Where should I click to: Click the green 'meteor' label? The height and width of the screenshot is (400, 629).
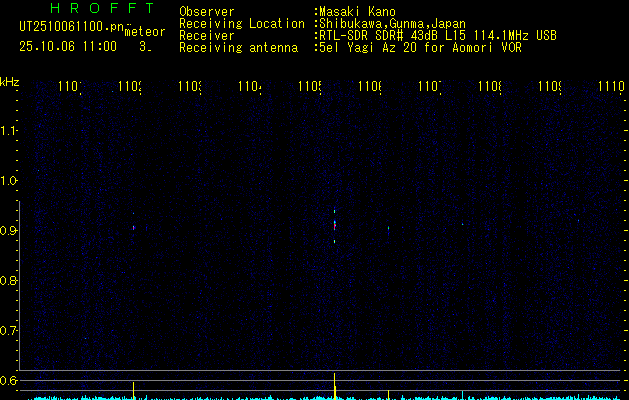click(x=145, y=32)
